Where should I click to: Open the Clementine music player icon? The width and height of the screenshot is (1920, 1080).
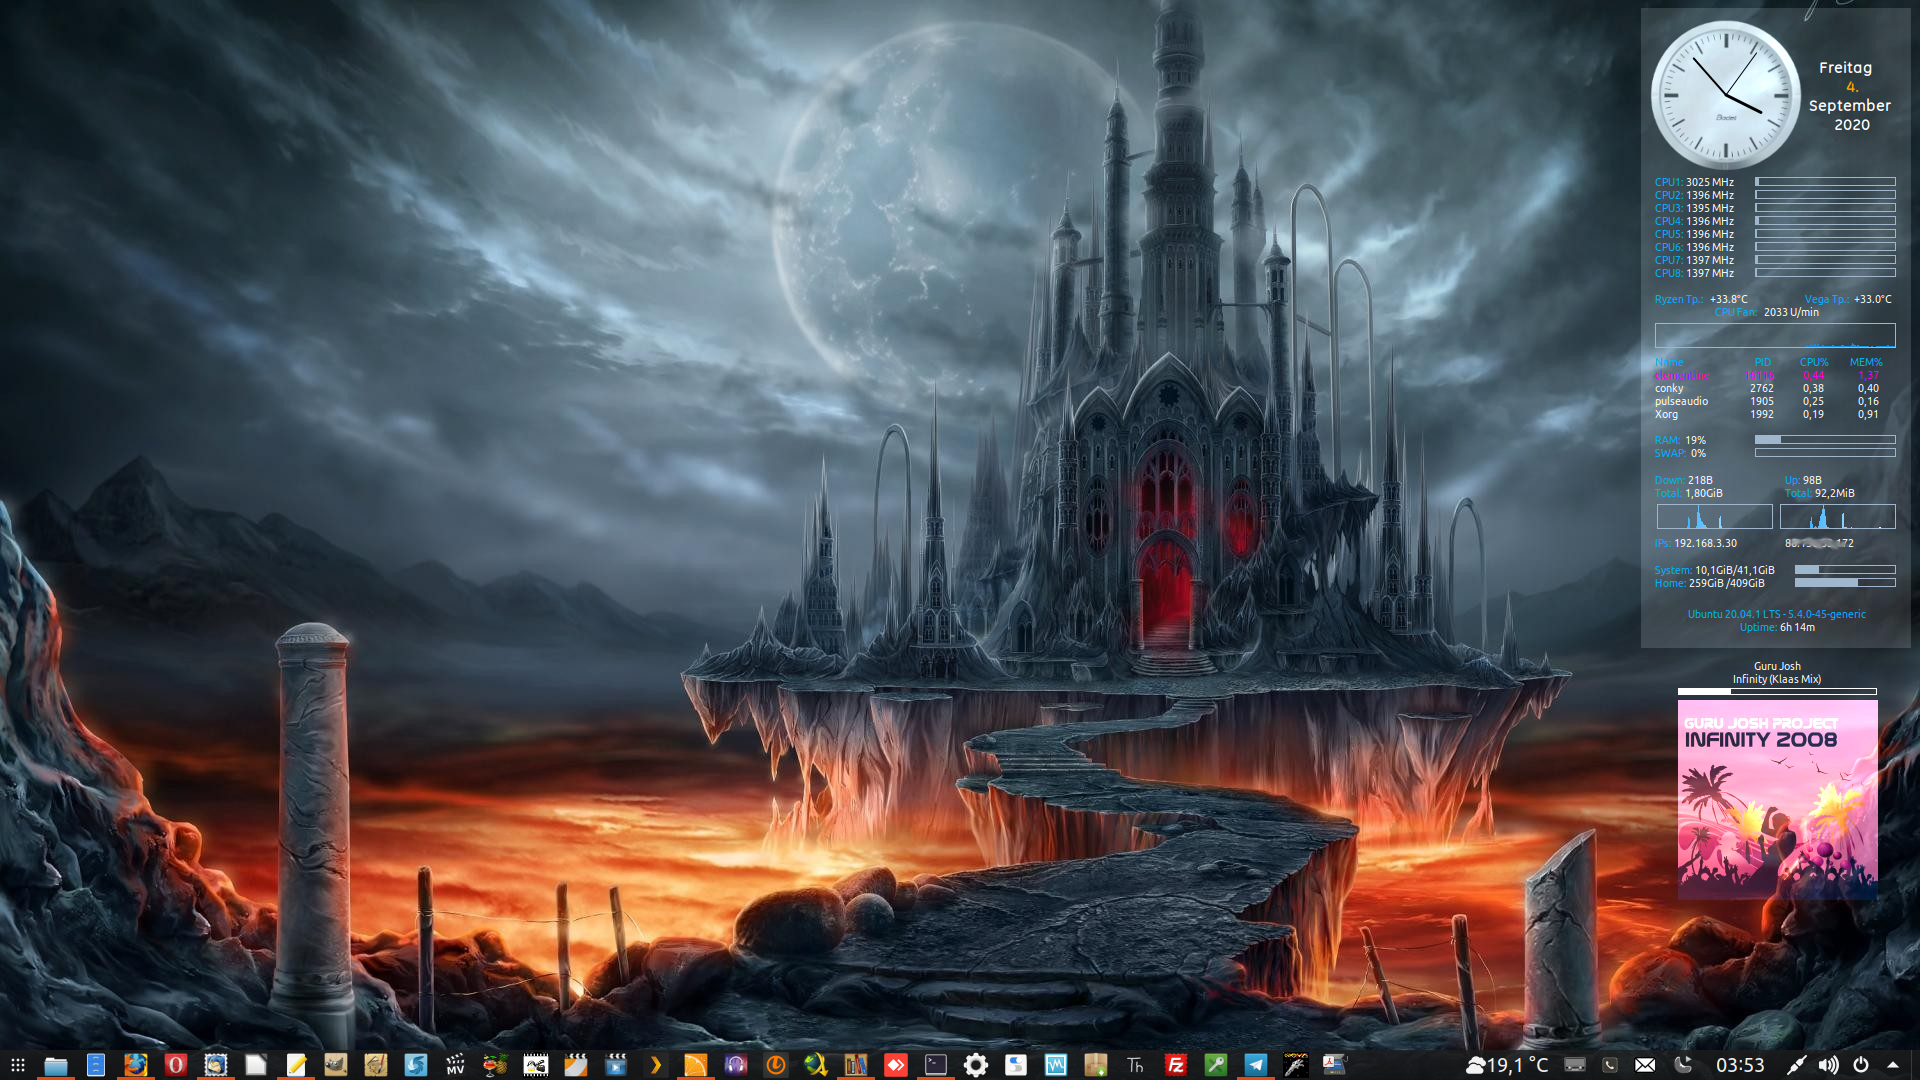(x=695, y=1065)
